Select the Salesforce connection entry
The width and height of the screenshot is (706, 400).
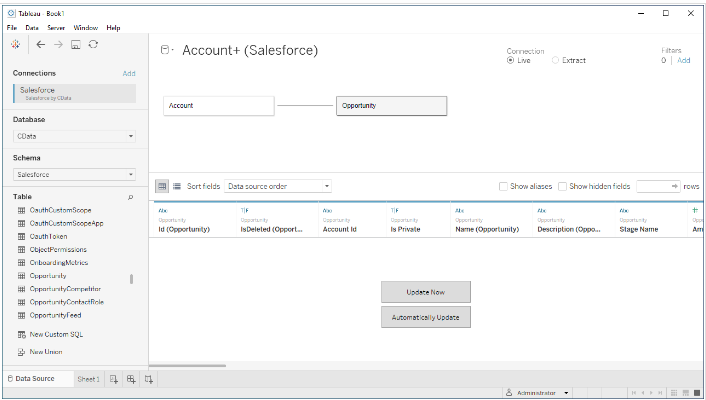click(x=74, y=93)
